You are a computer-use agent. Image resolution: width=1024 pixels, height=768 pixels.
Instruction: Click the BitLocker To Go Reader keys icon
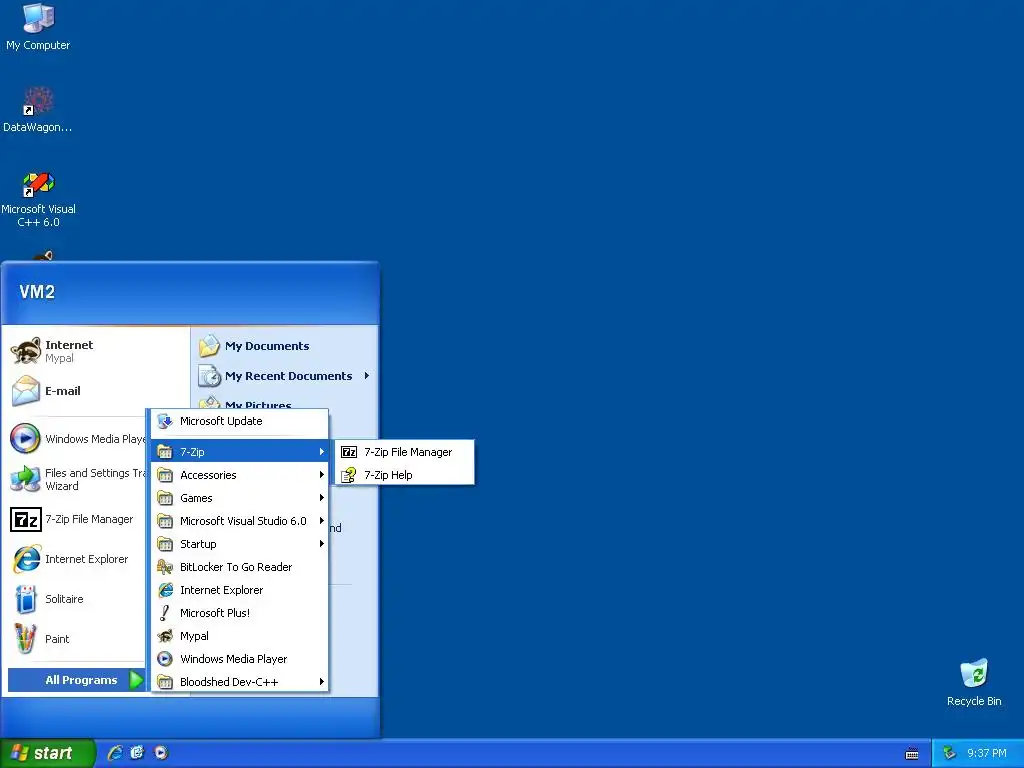coord(165,567)
